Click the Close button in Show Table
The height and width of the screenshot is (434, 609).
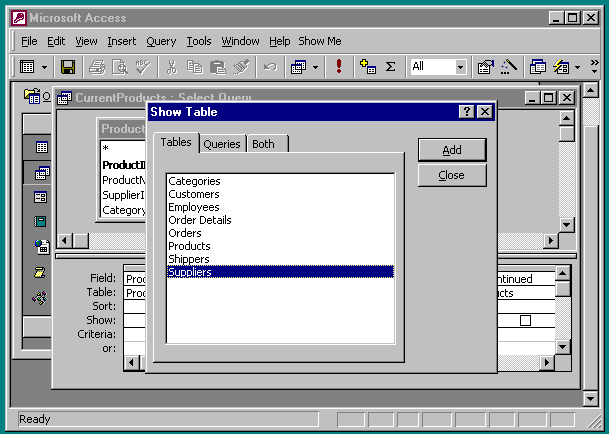(451, 175)
